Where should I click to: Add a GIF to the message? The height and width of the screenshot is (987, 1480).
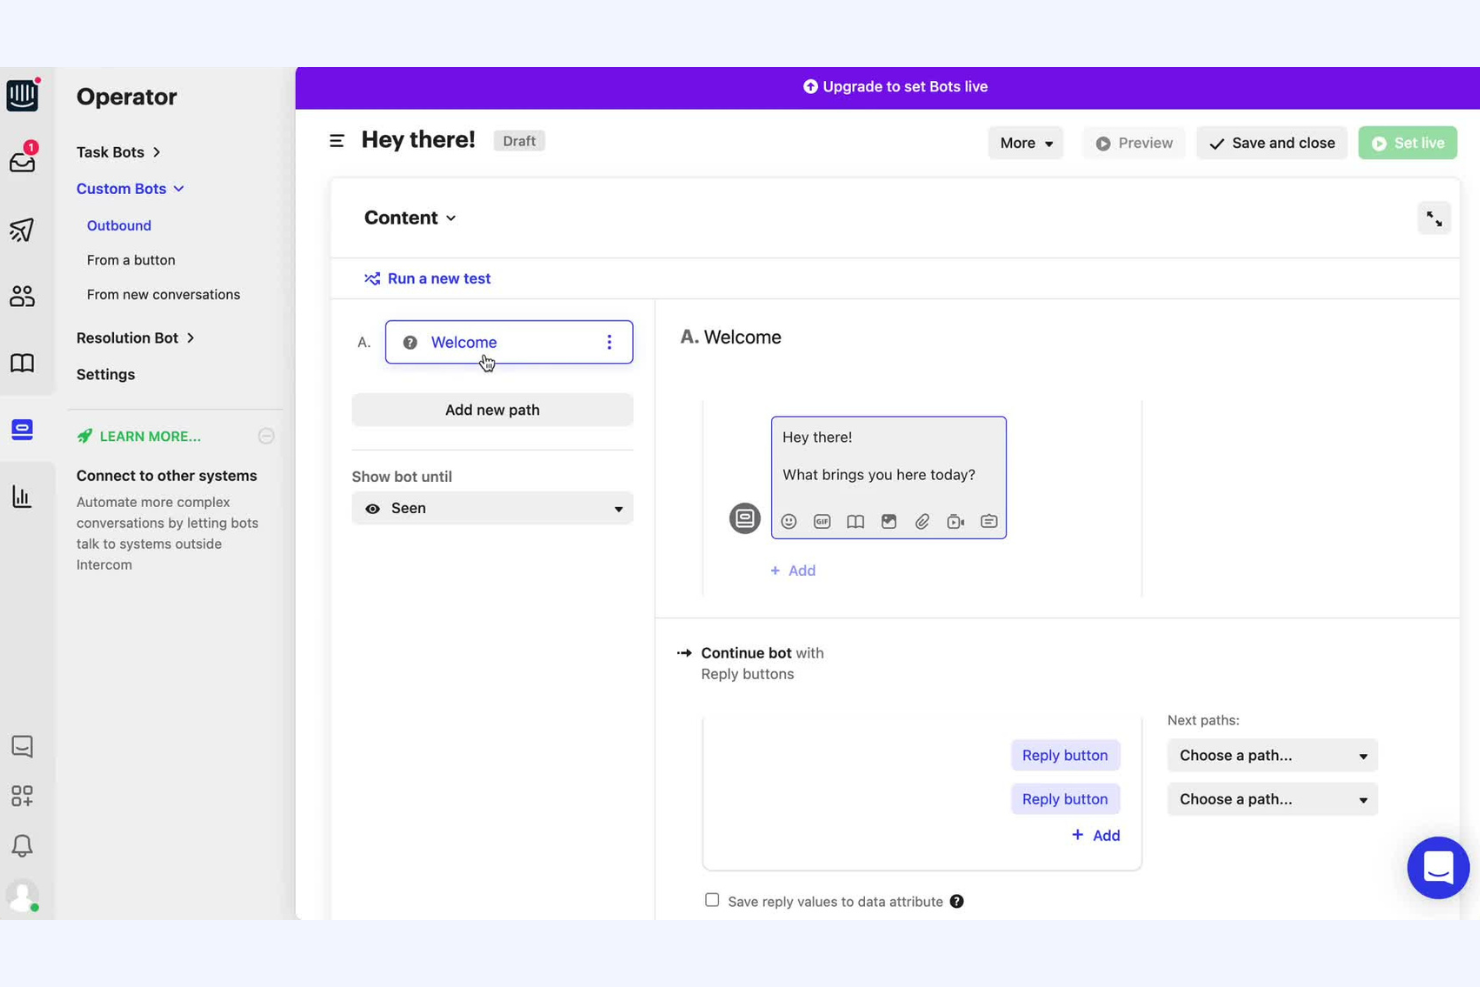click(x=822, y=521)
